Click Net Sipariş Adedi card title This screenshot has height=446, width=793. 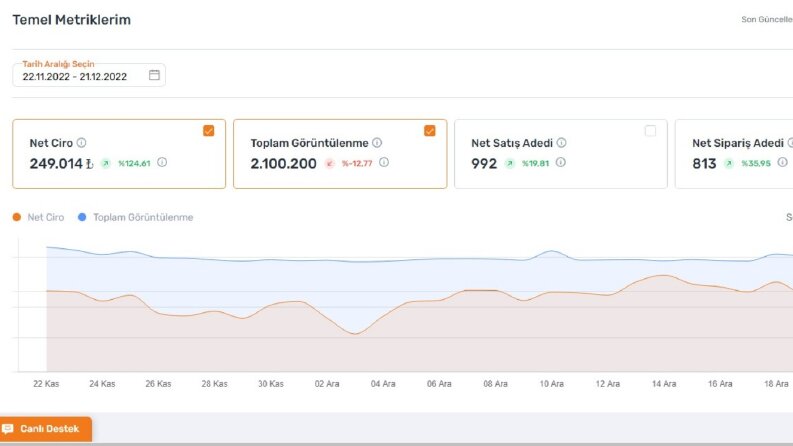738,143
